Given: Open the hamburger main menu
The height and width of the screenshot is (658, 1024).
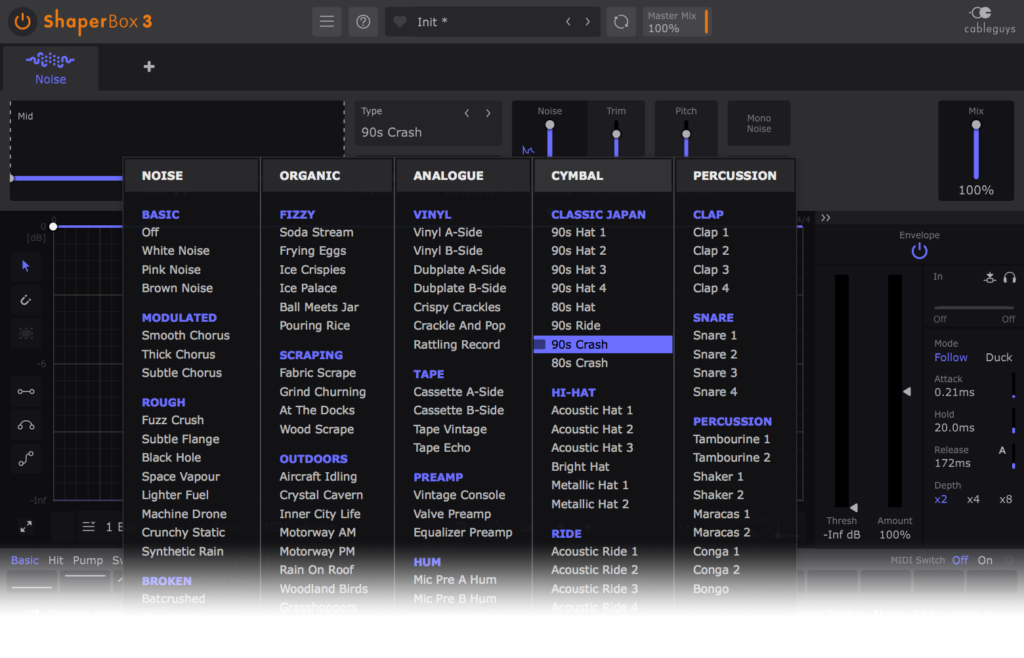Looking at the screenshot, I should [x=326, y=21].
